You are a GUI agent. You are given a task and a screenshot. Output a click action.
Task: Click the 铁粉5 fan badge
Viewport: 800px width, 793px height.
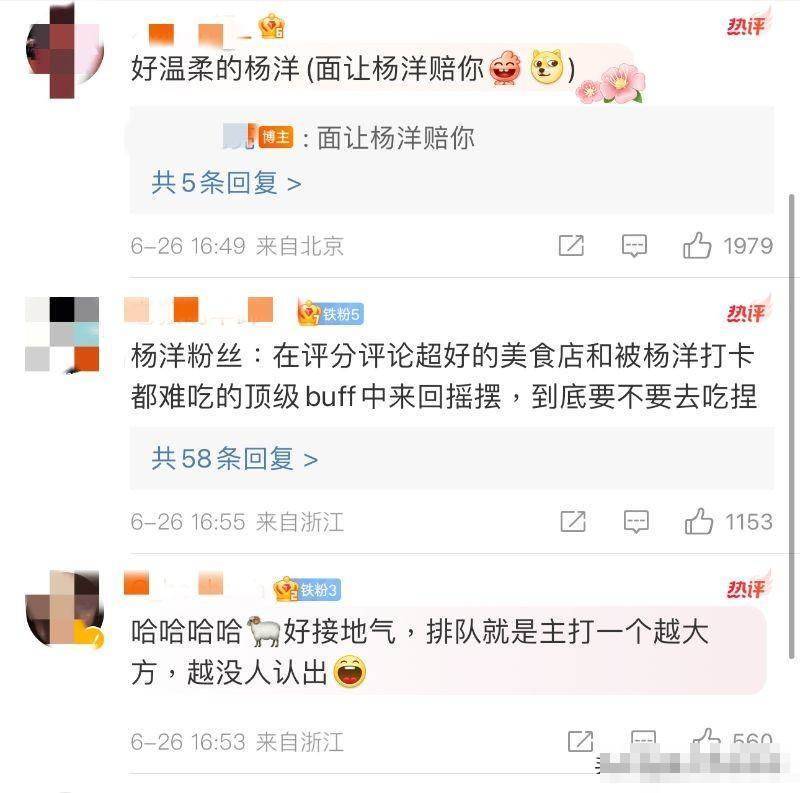tap(331, 313)
